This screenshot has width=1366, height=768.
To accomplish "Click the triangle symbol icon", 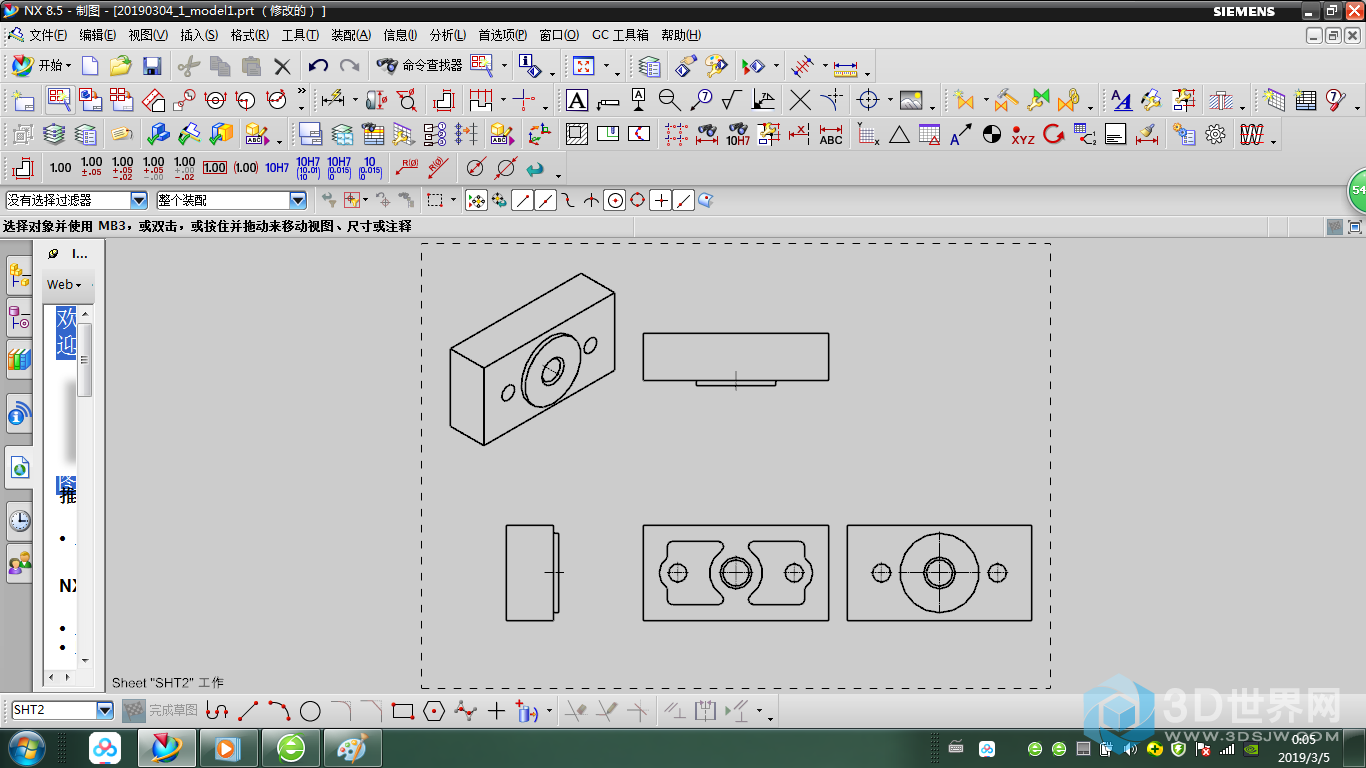I will [899, 134].
